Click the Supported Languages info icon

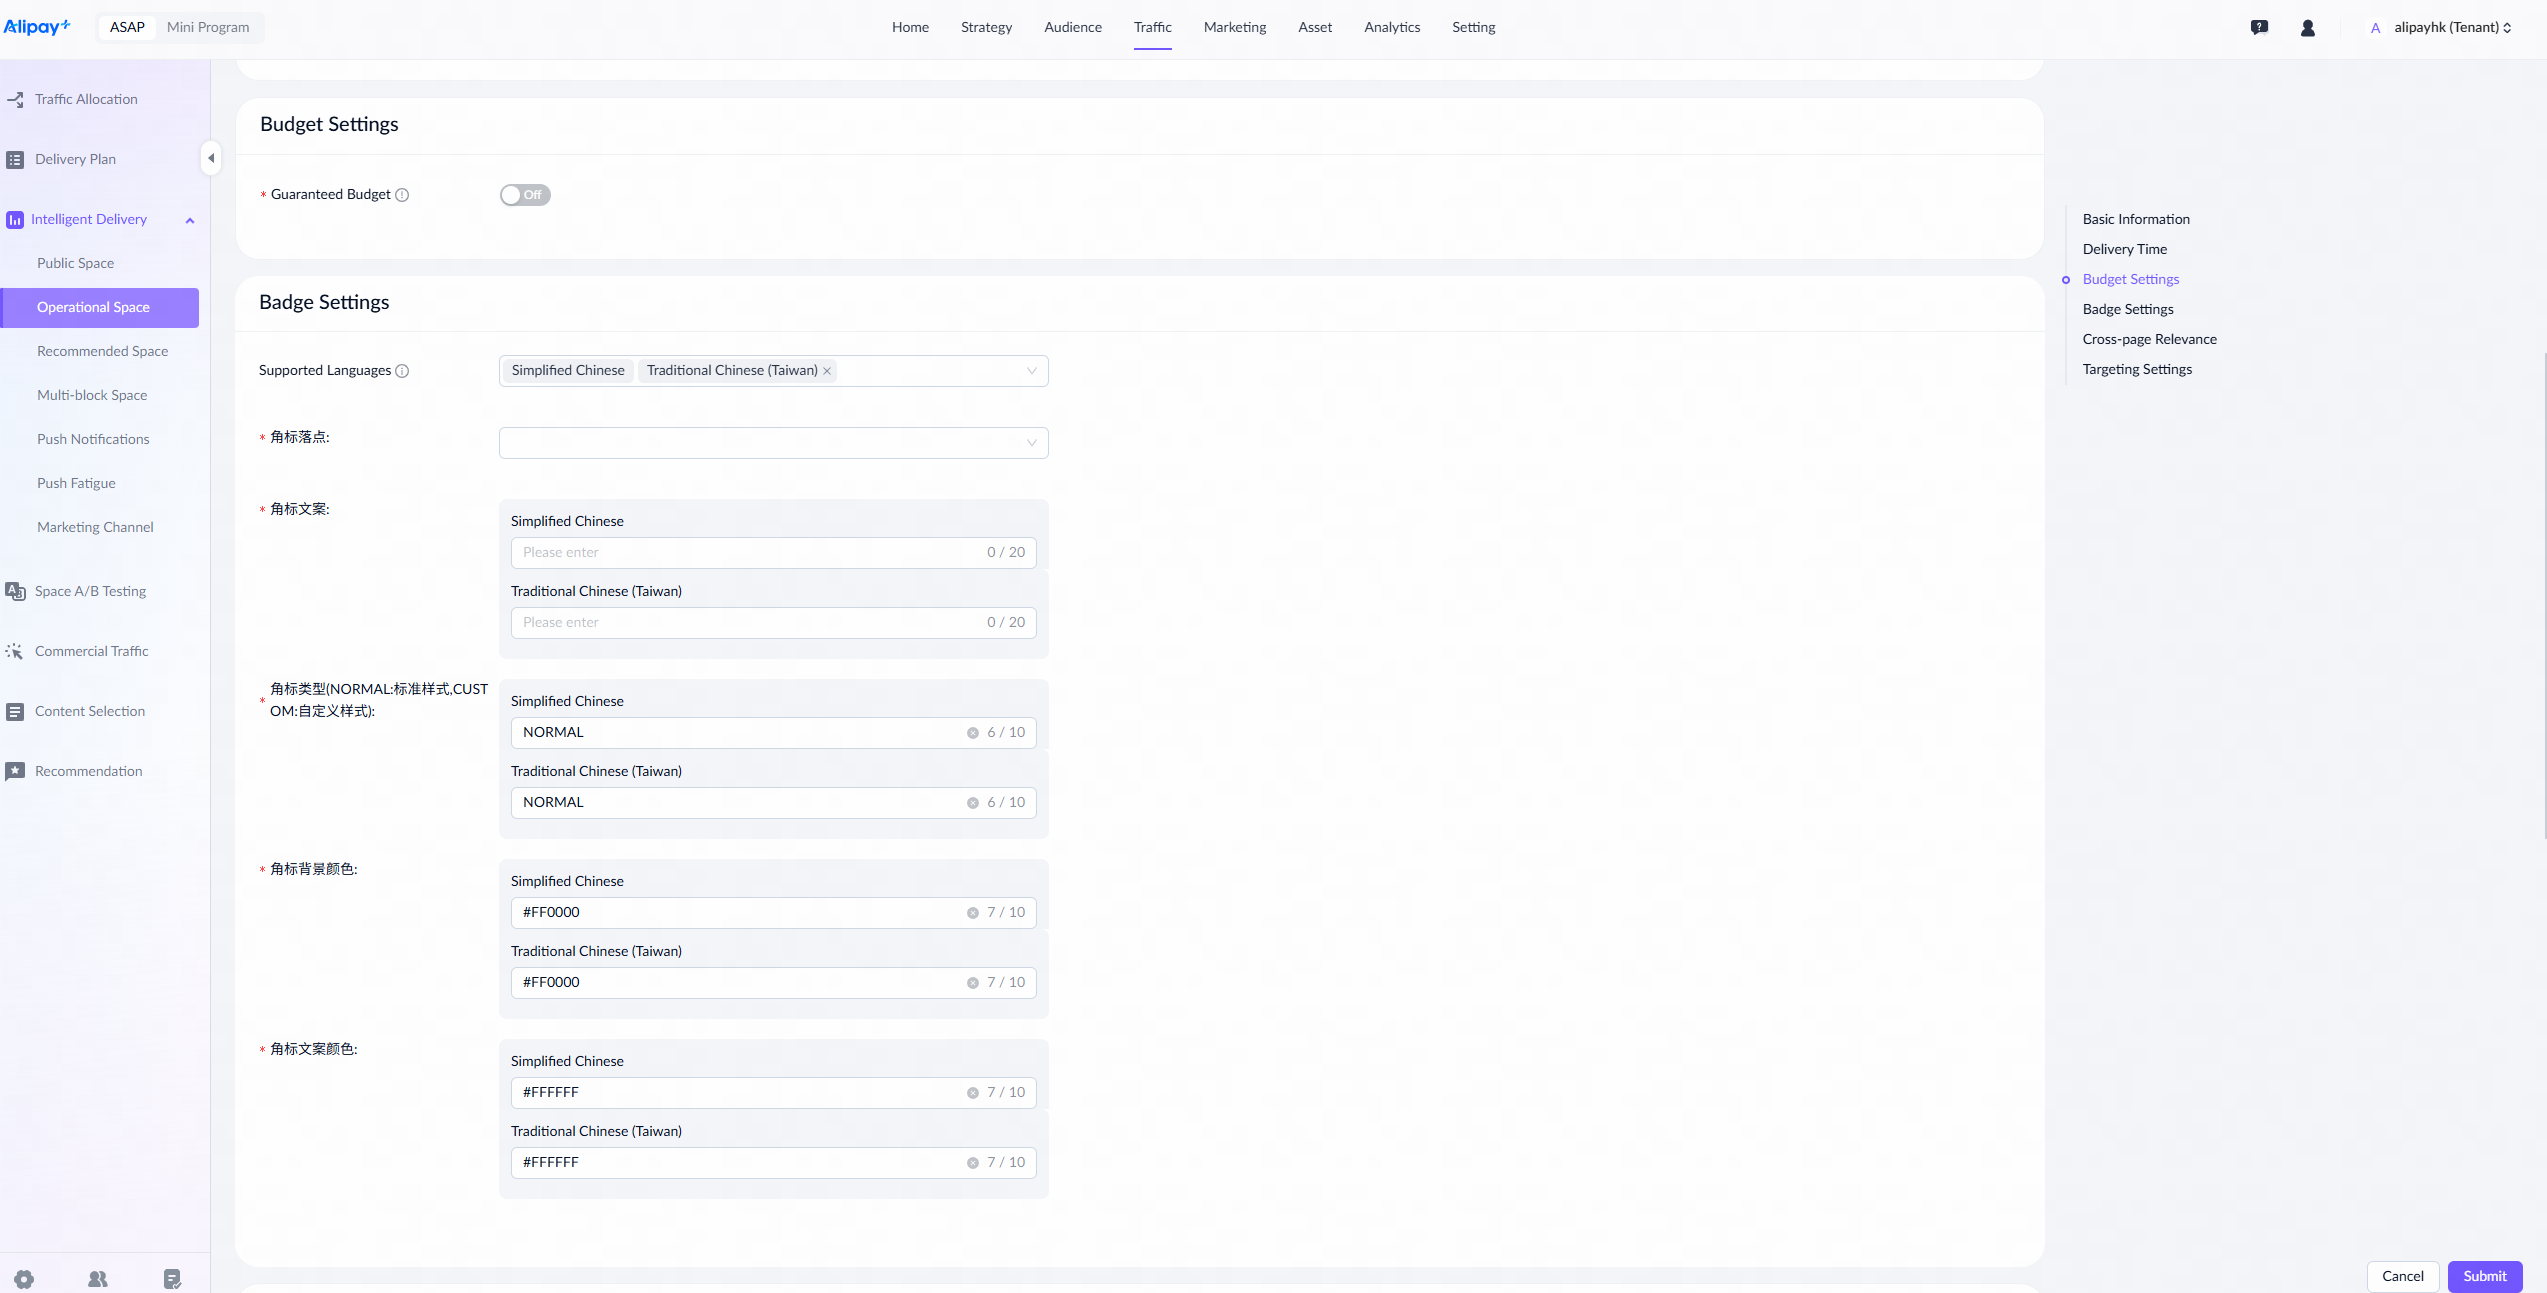click(x=402, y=371)
